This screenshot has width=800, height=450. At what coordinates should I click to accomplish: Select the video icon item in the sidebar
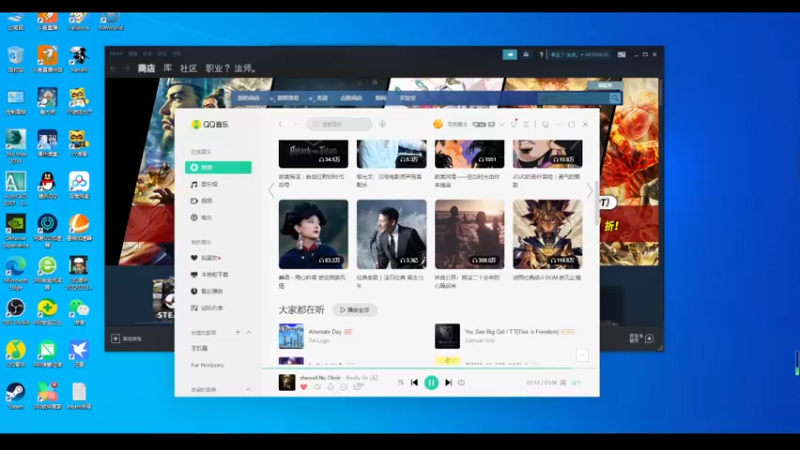[x=202, y=201]
